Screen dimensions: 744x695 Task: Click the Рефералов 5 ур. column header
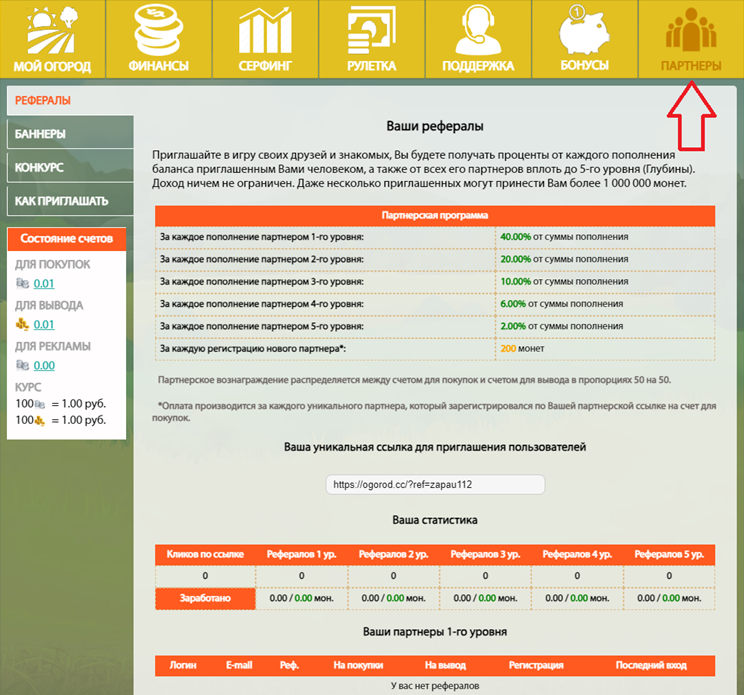[669, 554]
